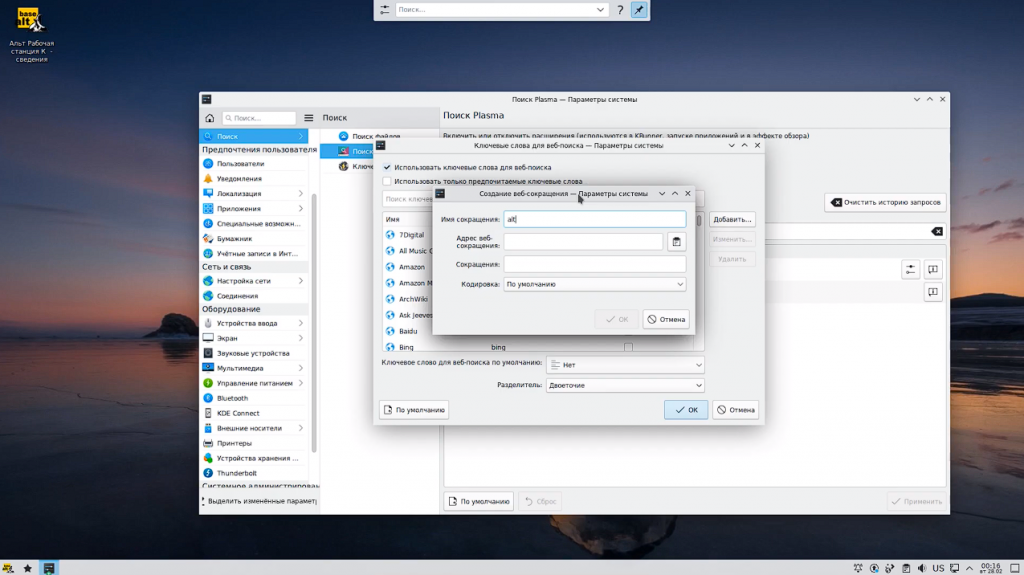Click the paste clipboard icon beside shortcut URL
Viewport: 1024px width, 575px height.
click(x=677, y=242)
